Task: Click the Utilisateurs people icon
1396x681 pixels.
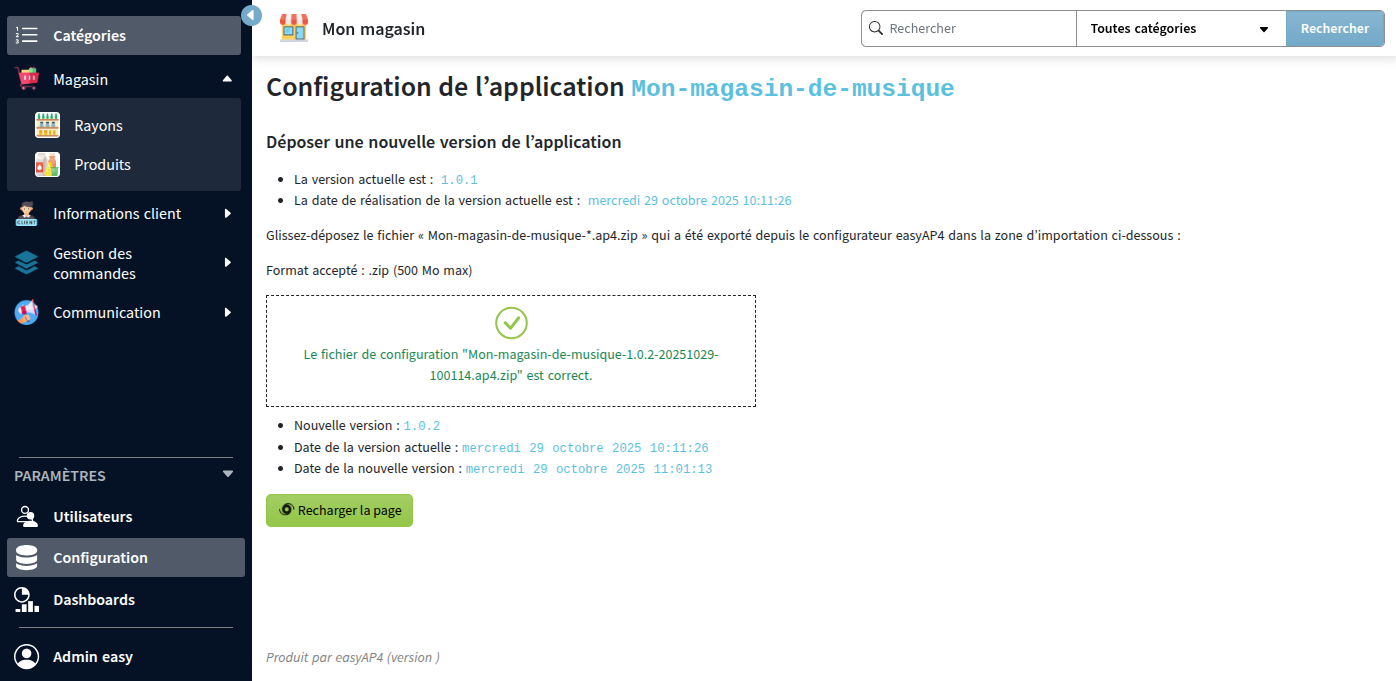Action: click(x=27, y=516)
